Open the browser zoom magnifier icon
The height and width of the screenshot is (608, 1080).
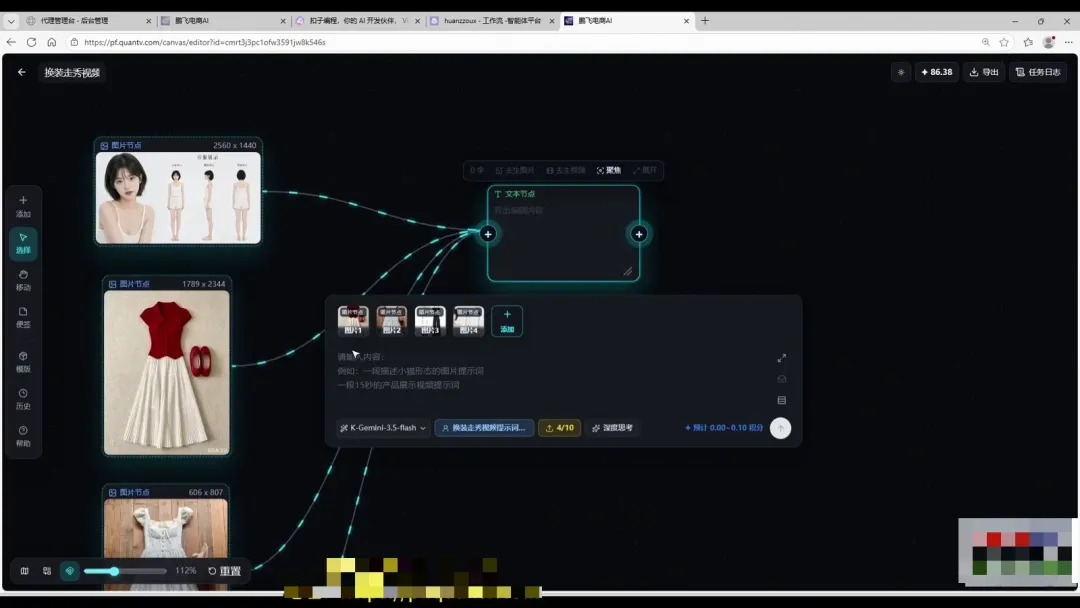[986, 42]
